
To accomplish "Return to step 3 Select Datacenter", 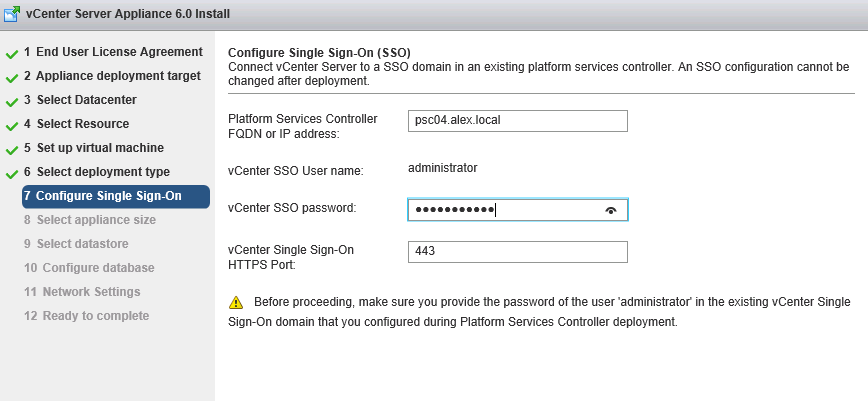I will click(80, 100).
